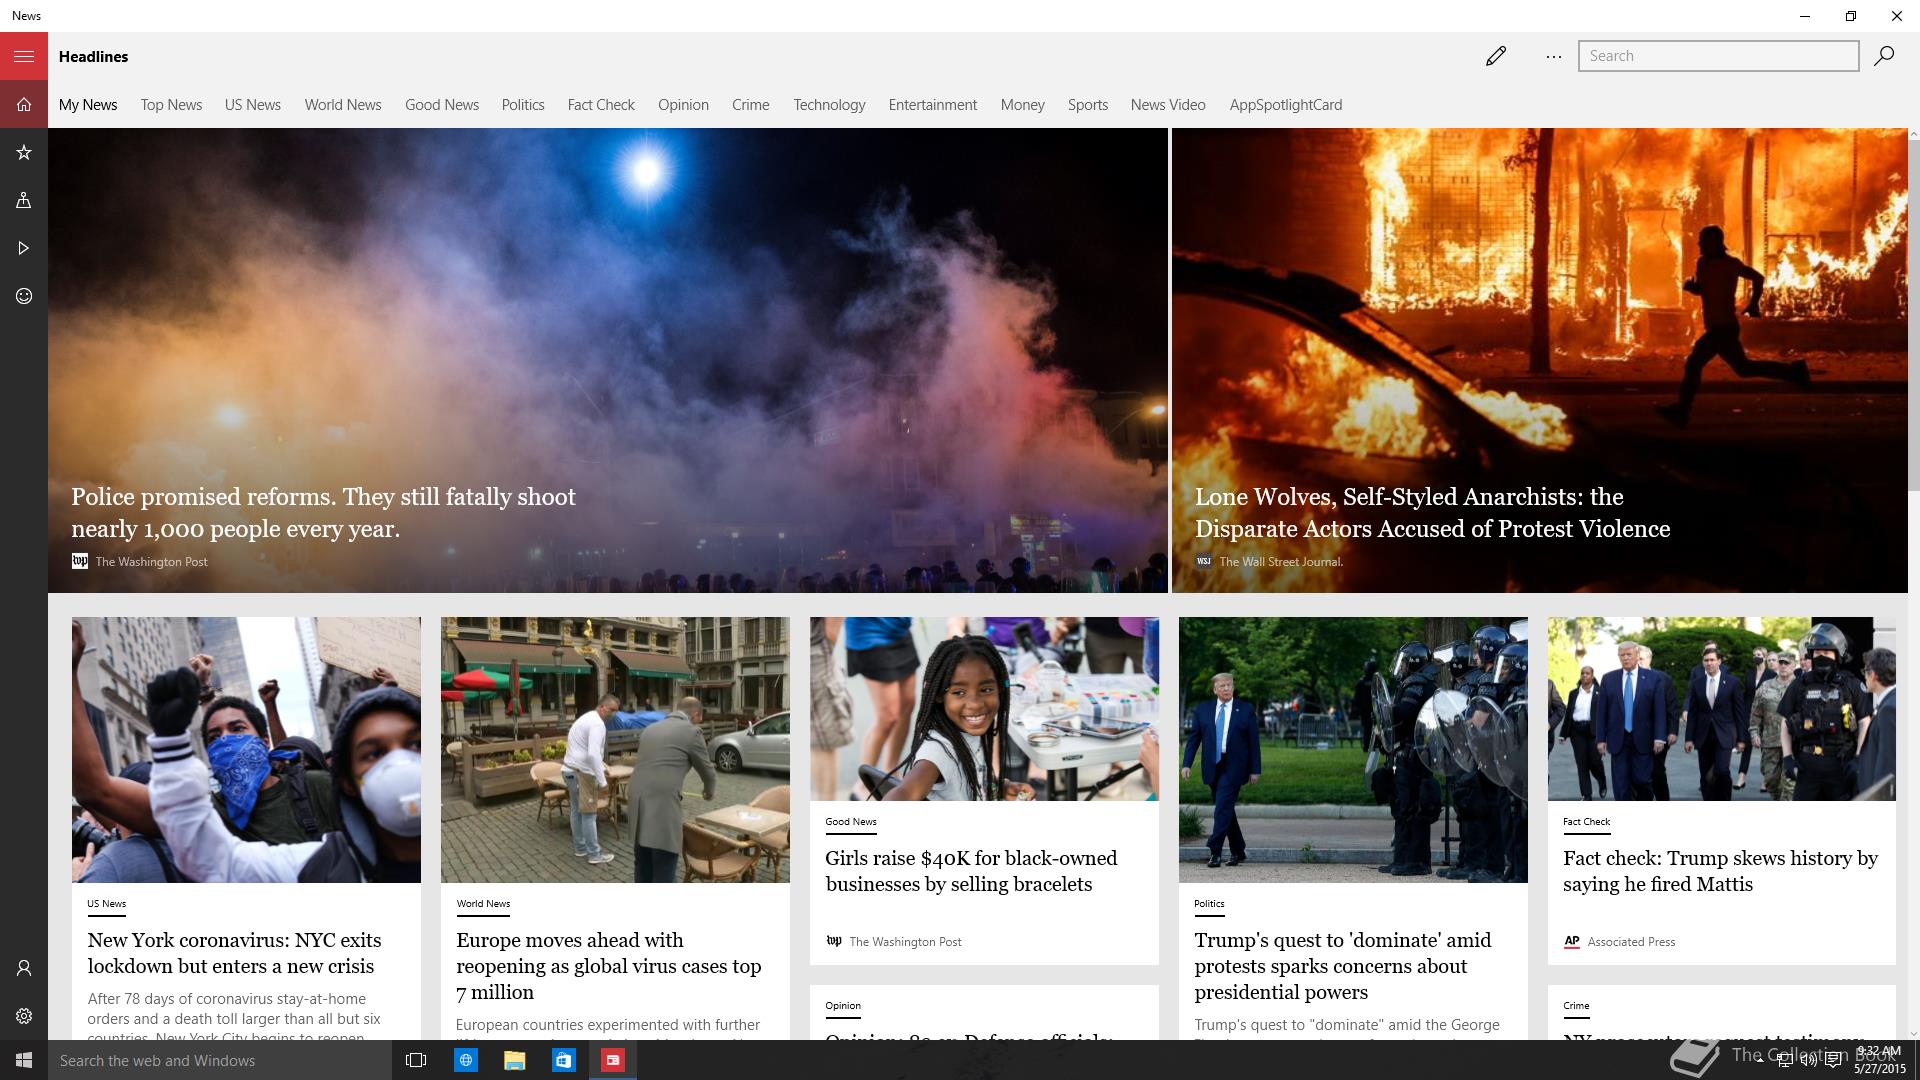Open the Sports tab
The image size is (1920, 1080).
pyautogui.click(x=1088, y=104)
